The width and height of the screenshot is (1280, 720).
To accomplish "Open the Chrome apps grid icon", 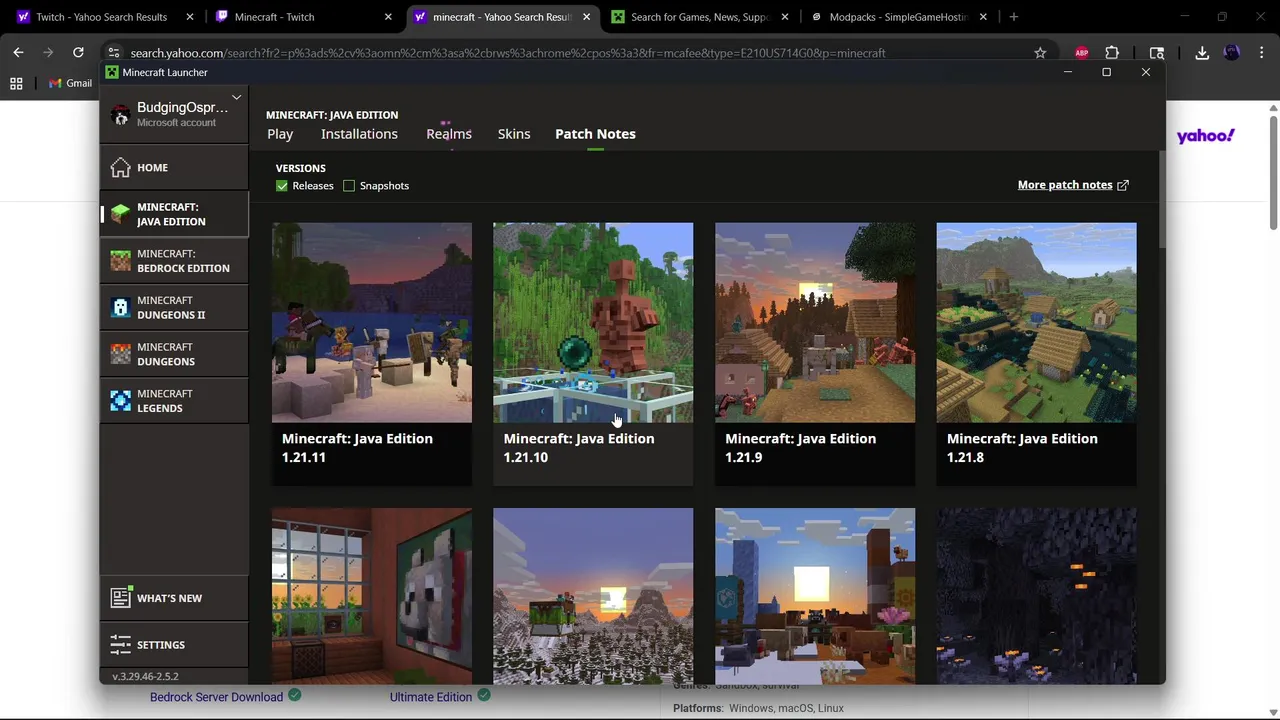I will (16, 84).
